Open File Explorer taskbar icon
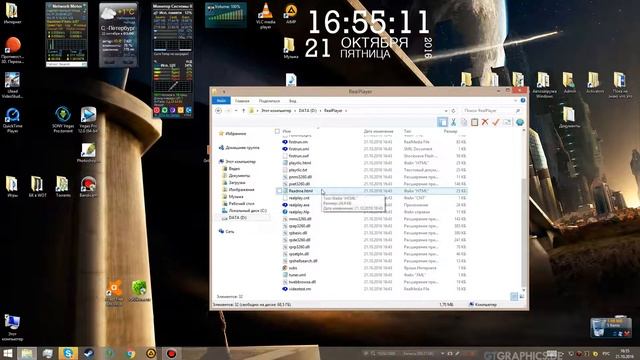Image resolution: width=640 pixels, height=360 pixels. 27,353
